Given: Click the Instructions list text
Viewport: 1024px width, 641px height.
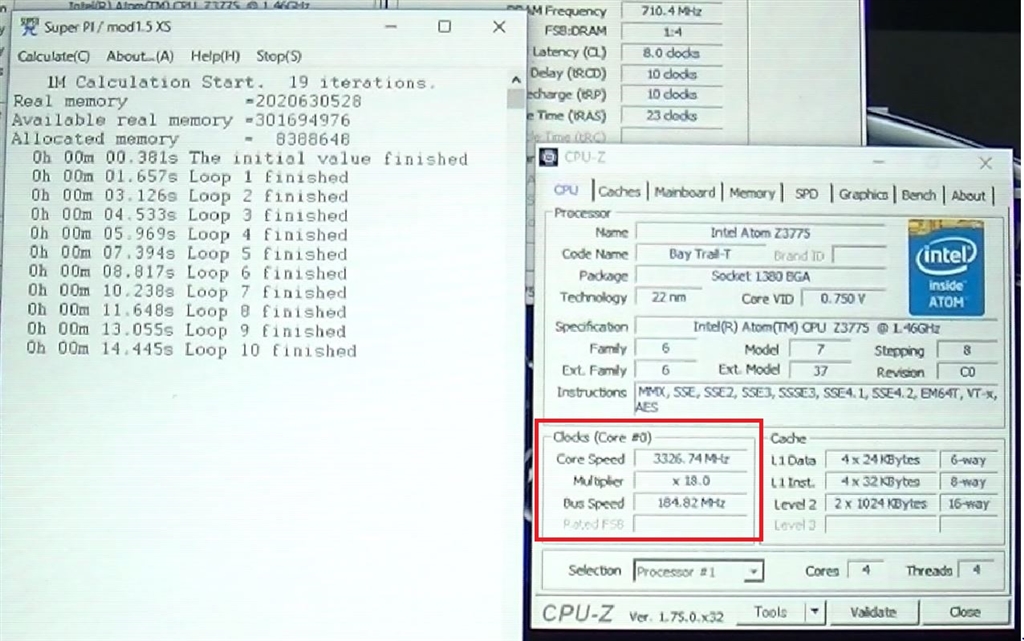Looking at the screenshot, I should (x=816, y=399).
